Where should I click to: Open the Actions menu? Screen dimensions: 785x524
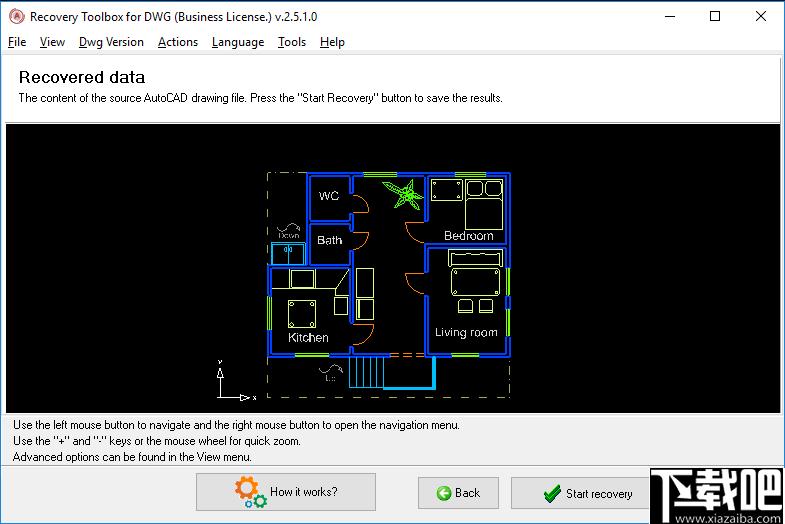178,42
